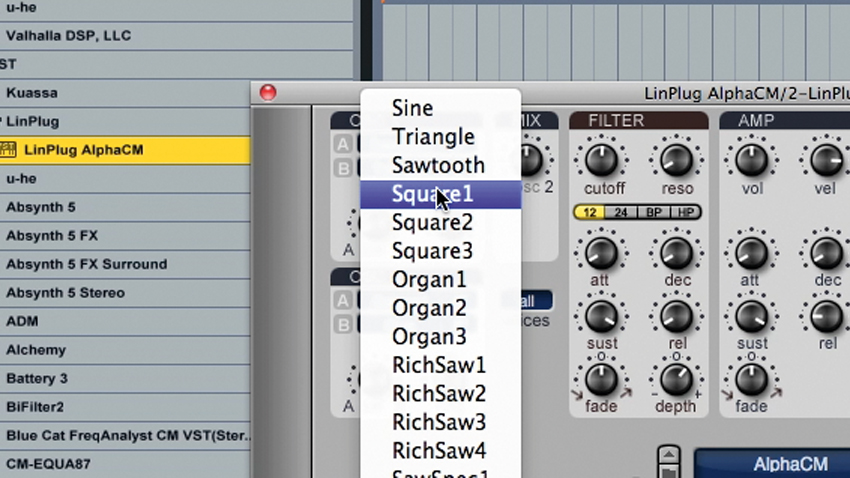Select upper oscillator wave A button
The height and width of the screenshot is (478, 850).
[x=343, y=144]
